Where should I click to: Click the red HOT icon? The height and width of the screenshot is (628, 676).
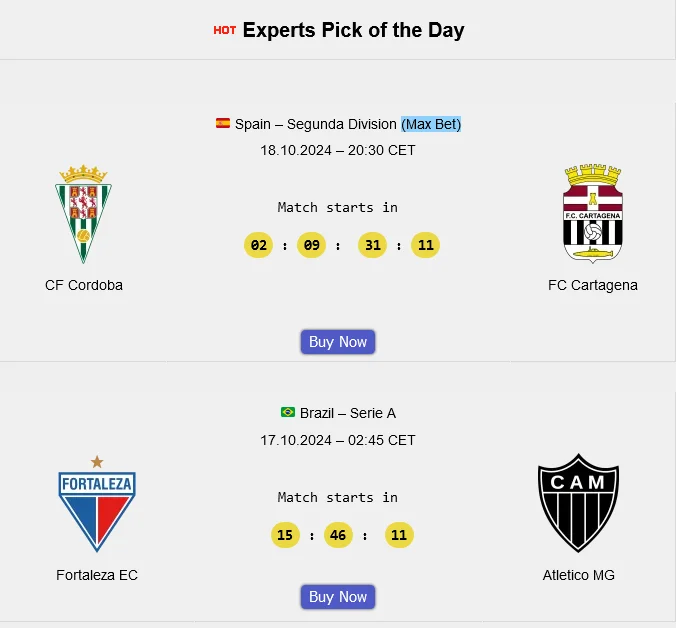pos(224,30)
